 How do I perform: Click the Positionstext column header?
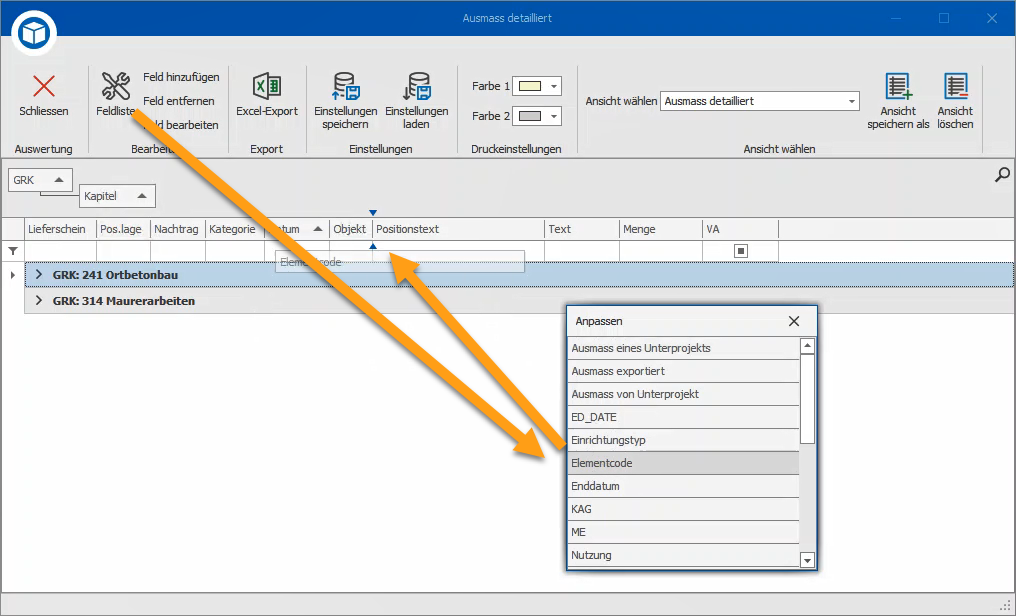pyautogui.click(x=458, y=229)
